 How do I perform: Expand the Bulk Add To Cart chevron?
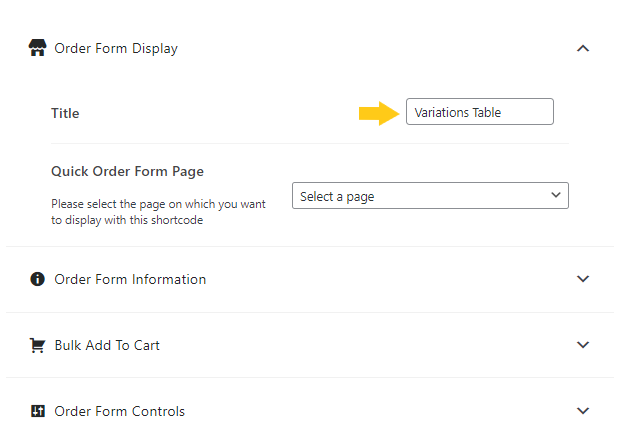[582, 345]
